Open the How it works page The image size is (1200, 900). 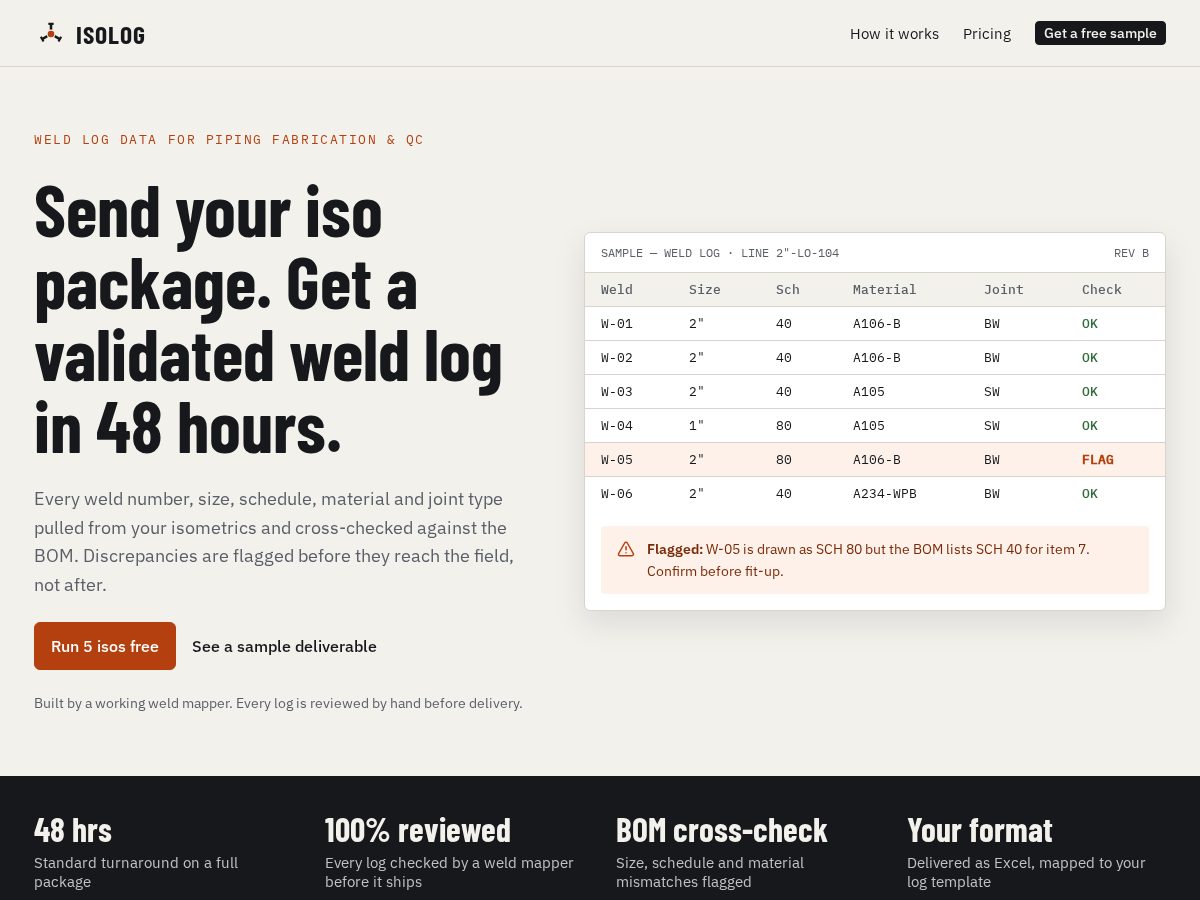pyautogui.click(x=894, y=34)
